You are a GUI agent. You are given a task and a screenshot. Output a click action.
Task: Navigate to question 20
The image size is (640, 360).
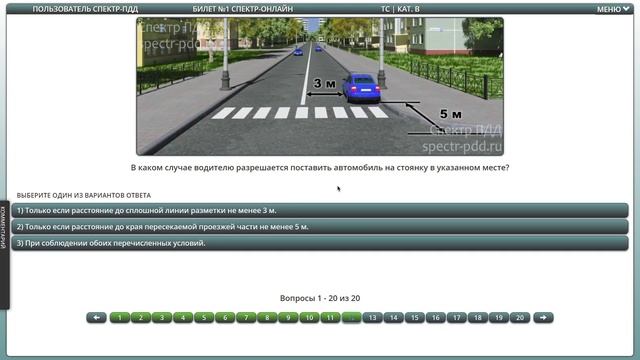[520, 318]
